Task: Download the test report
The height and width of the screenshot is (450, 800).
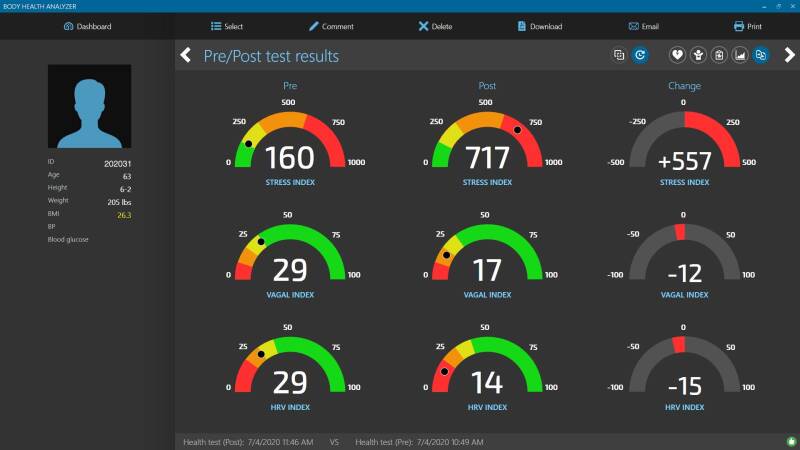Action: pos(540,27)
